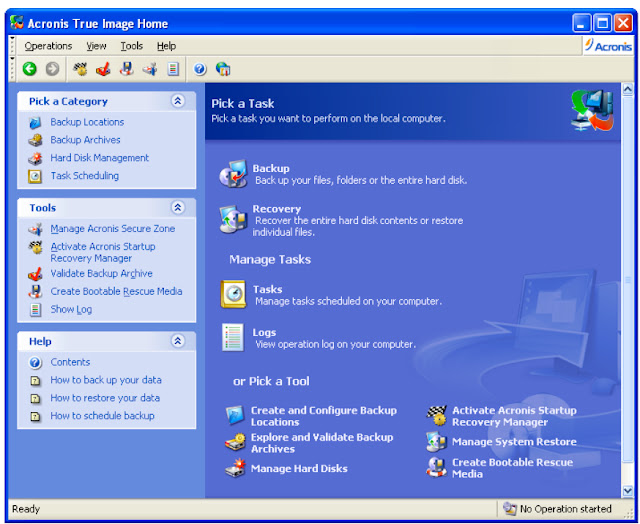Click the vertical scrollbar thumb in main pane

pyautogui.click(x=627, y=280)
